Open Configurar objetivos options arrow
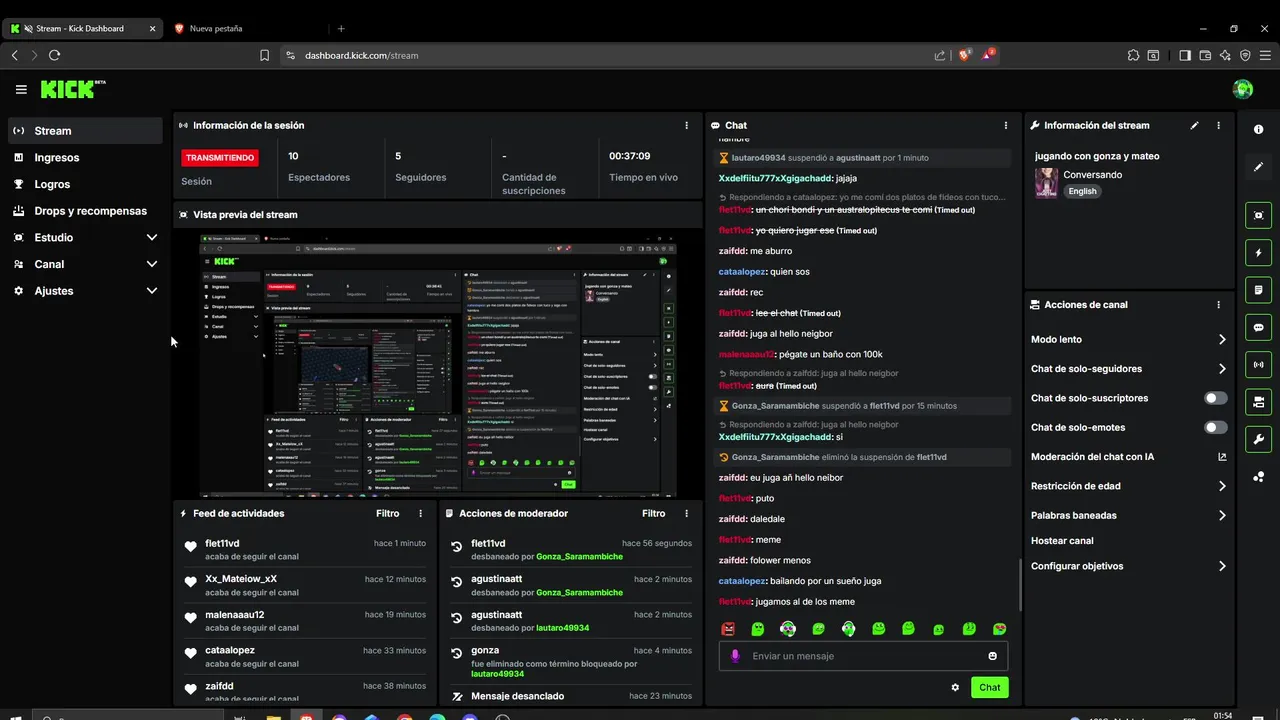This screenshot has width=1280, height=720. pos(1222,566)
